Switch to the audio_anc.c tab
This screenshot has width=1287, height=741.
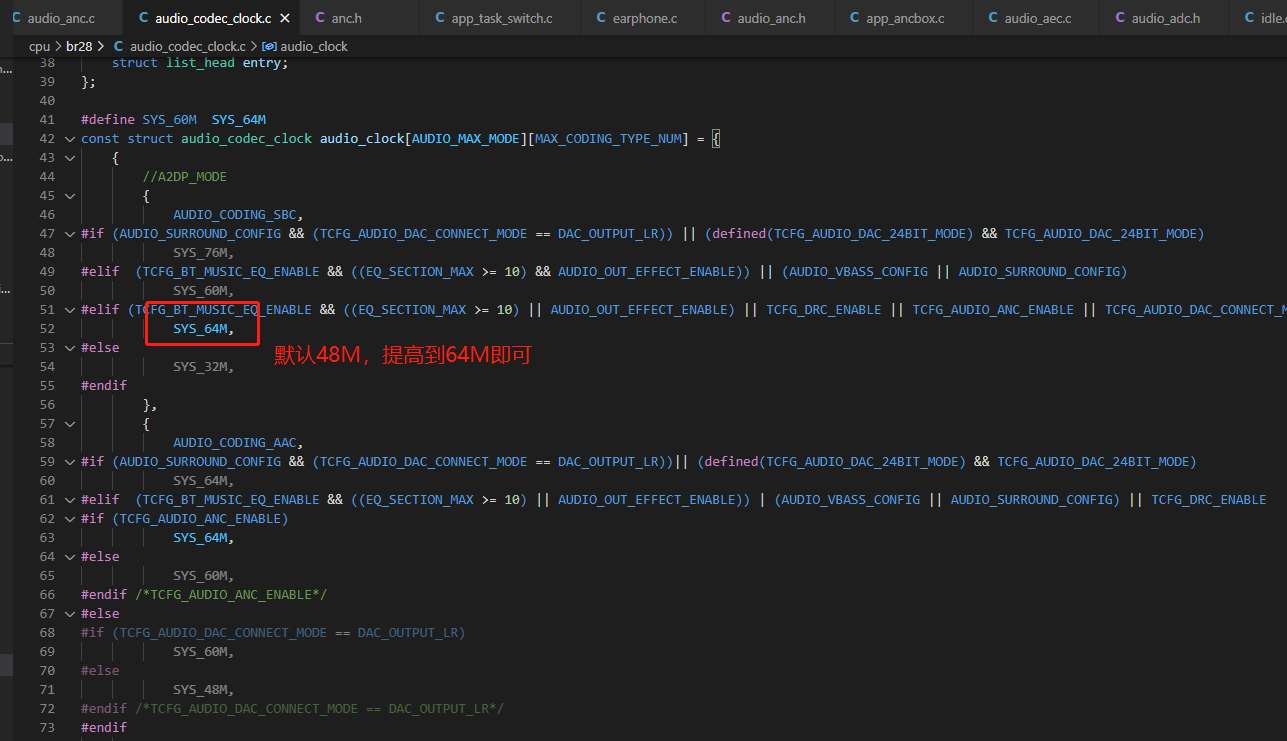(x=61, y=19)
